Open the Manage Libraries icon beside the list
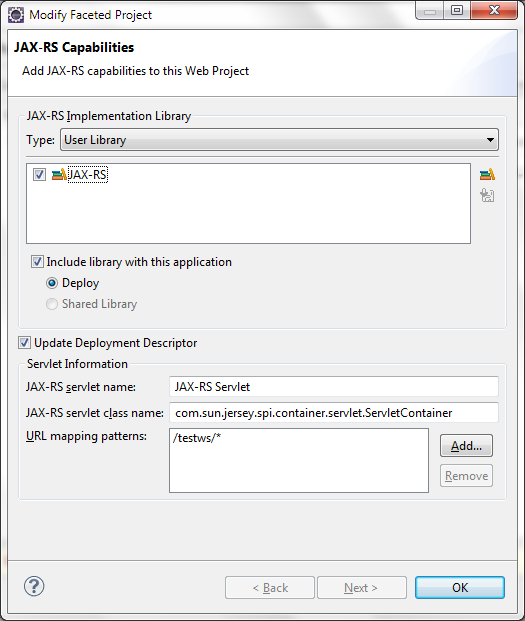The height and width of the screenshot is (621, 525). (x=487, y=174)
